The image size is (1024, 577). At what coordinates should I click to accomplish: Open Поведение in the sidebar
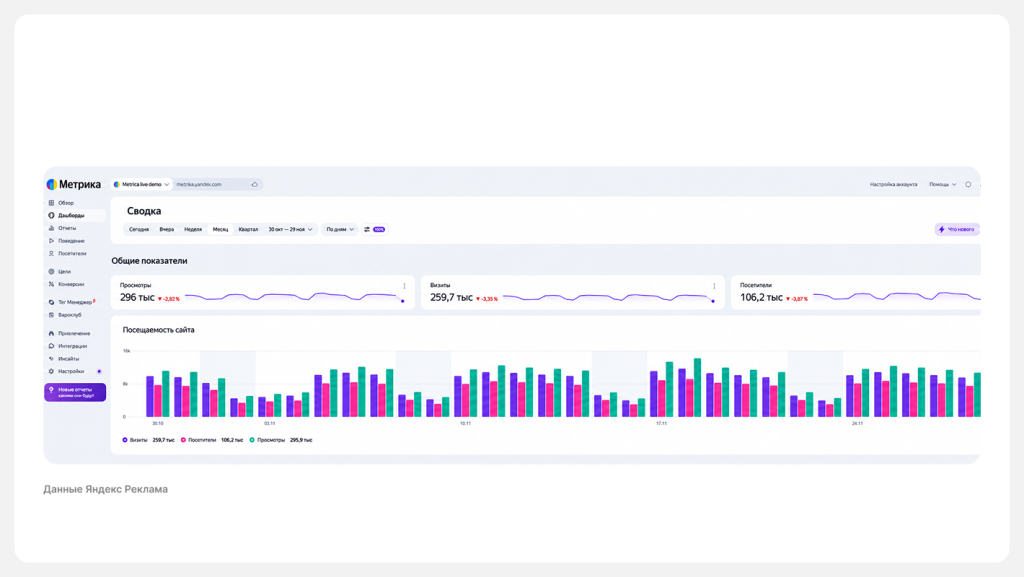(x=67, y=241)
